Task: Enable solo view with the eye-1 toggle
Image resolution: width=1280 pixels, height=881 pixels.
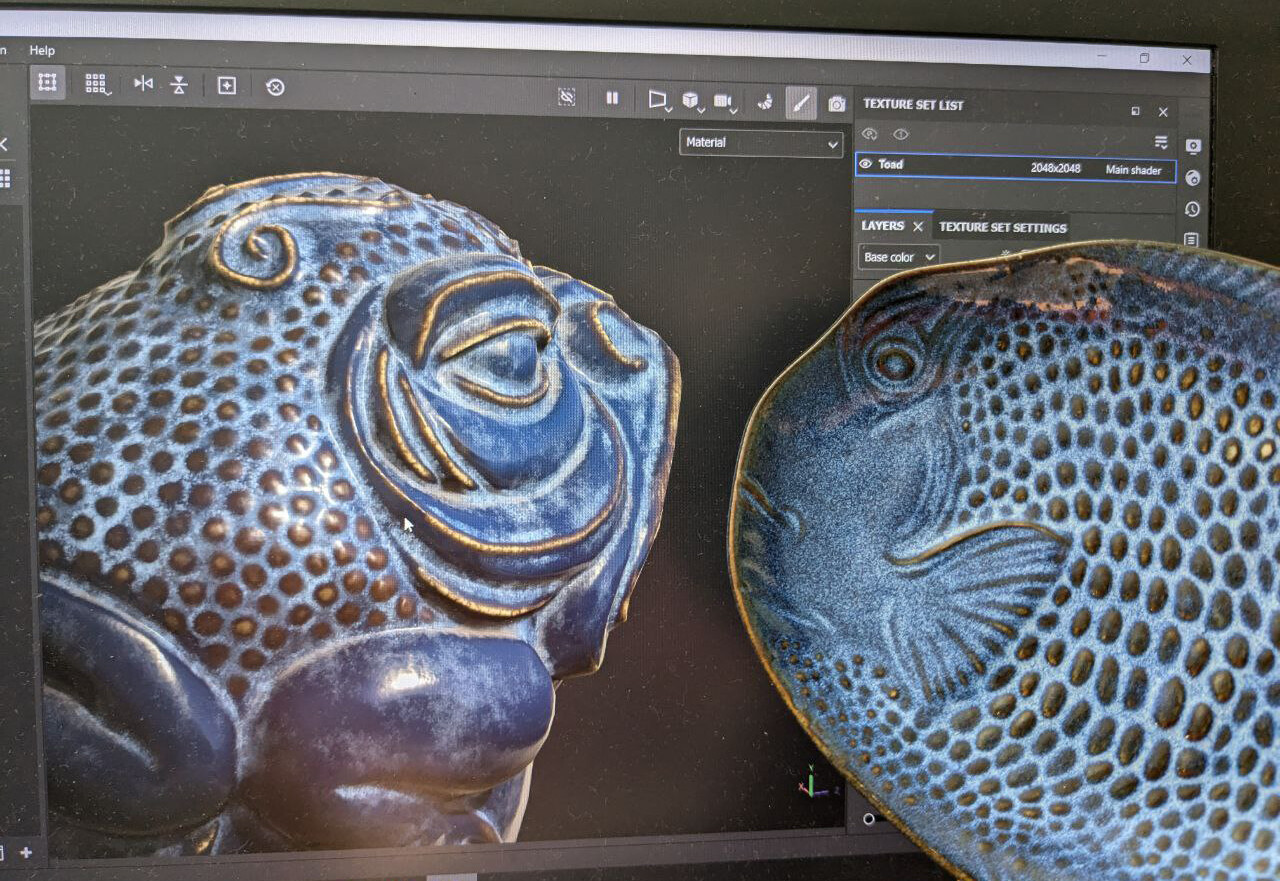Action: [x=900, y=133]
